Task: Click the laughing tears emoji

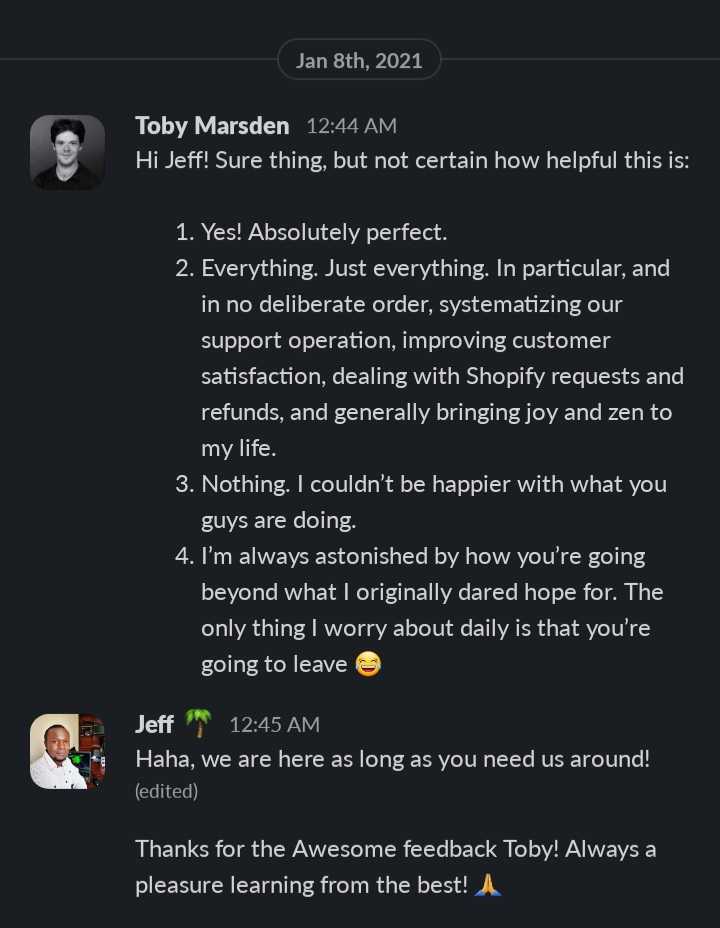Action: pos(368,664)
